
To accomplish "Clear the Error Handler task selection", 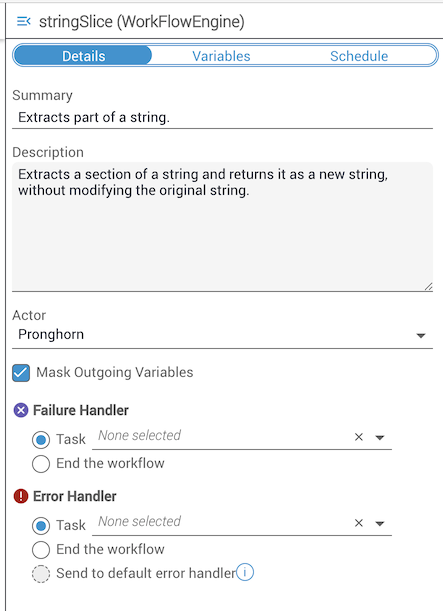I will click(359, 523).
